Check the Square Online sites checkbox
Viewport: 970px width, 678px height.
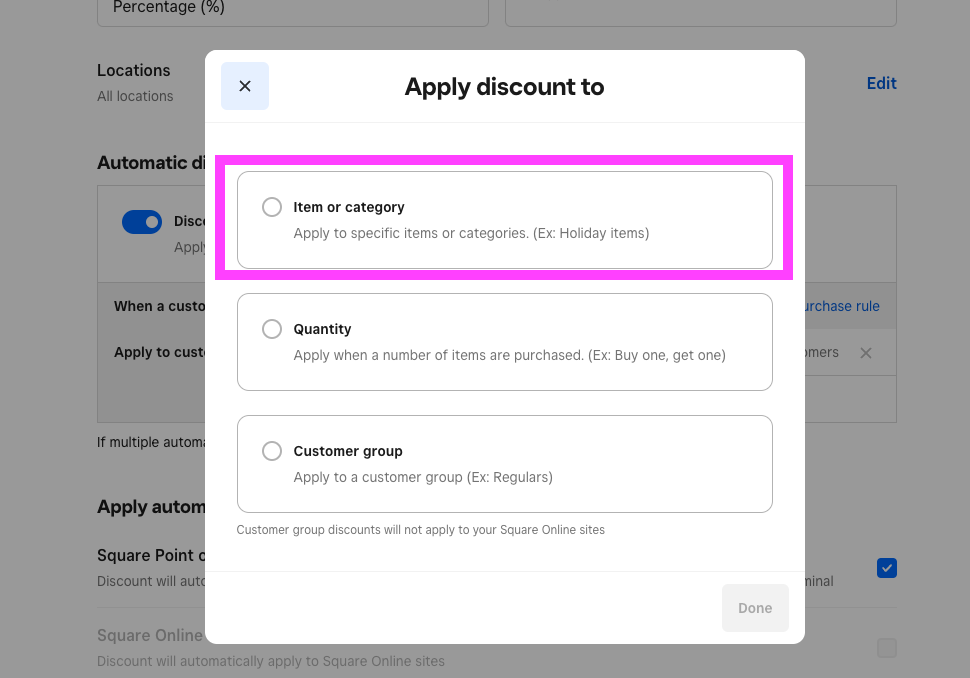[887, 648]
